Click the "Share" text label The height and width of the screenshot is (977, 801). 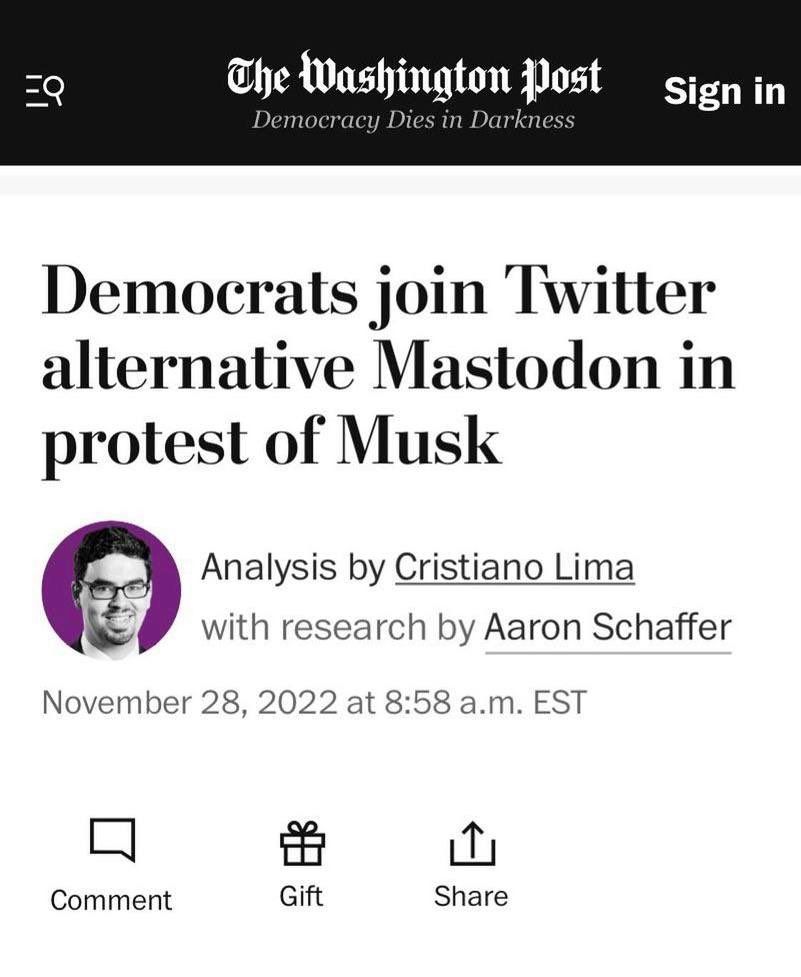(471, 896)
